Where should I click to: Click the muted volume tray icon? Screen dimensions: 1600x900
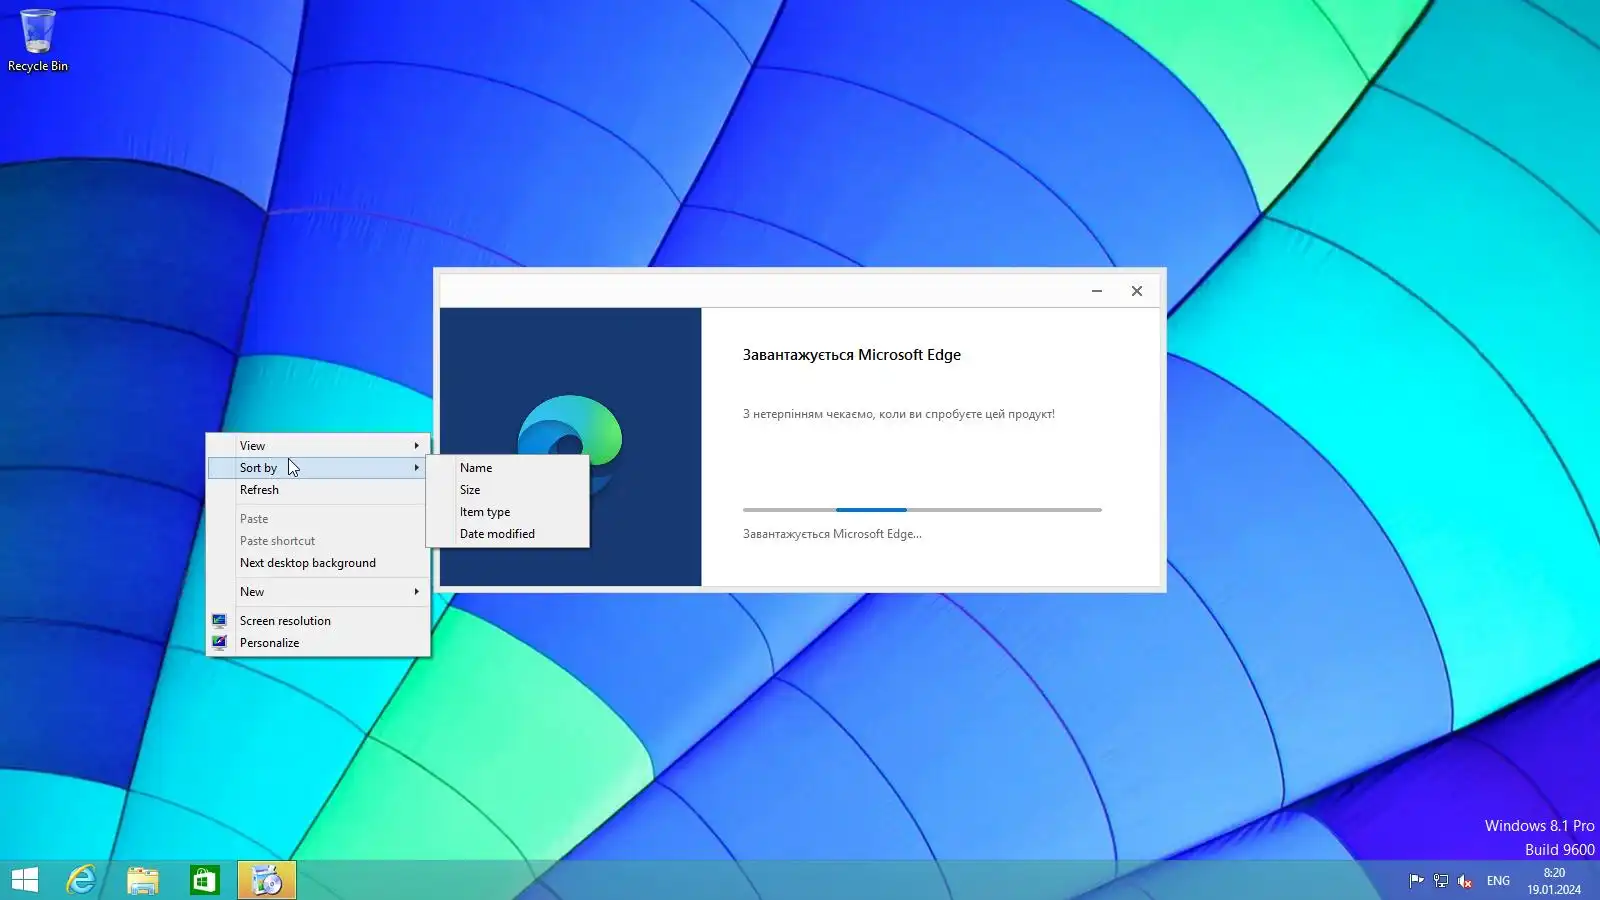click(1465, 881)
